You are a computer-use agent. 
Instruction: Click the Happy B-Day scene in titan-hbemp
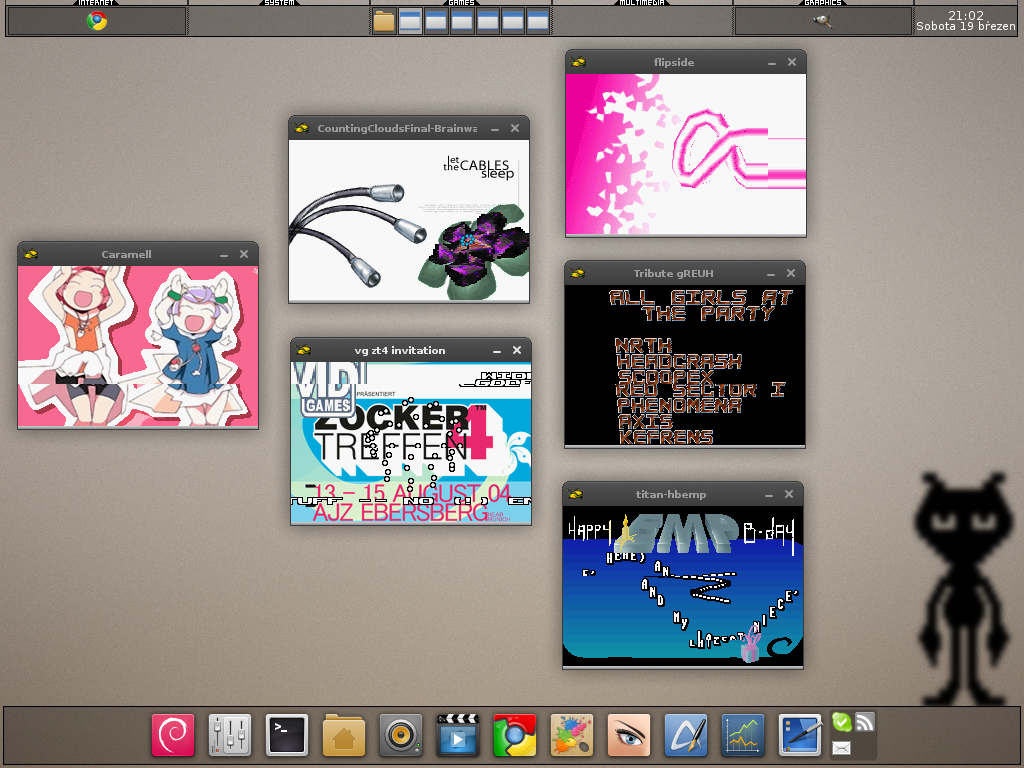click(683, 586)
